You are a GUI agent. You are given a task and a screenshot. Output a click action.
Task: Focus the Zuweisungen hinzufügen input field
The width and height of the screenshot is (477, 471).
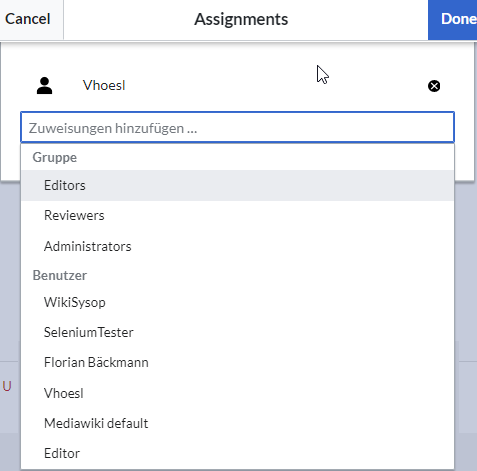237,128
